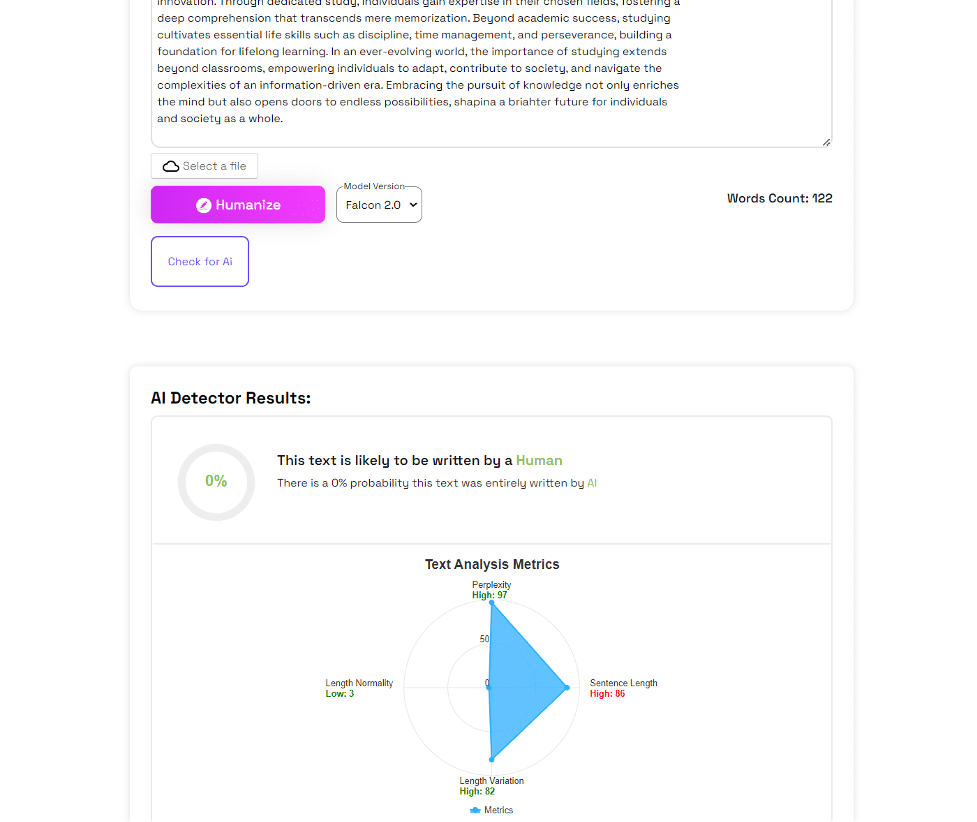Image resolution: width=977 pixels, height=822 pixels.
Task: Click the Length Normality Low: 3 label
Action: pyautogui.click(x=359, y=688)
